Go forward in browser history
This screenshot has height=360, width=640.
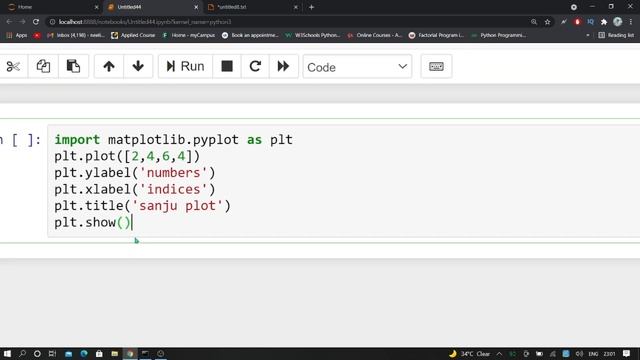pyautogui.click(x=22, y=22)
